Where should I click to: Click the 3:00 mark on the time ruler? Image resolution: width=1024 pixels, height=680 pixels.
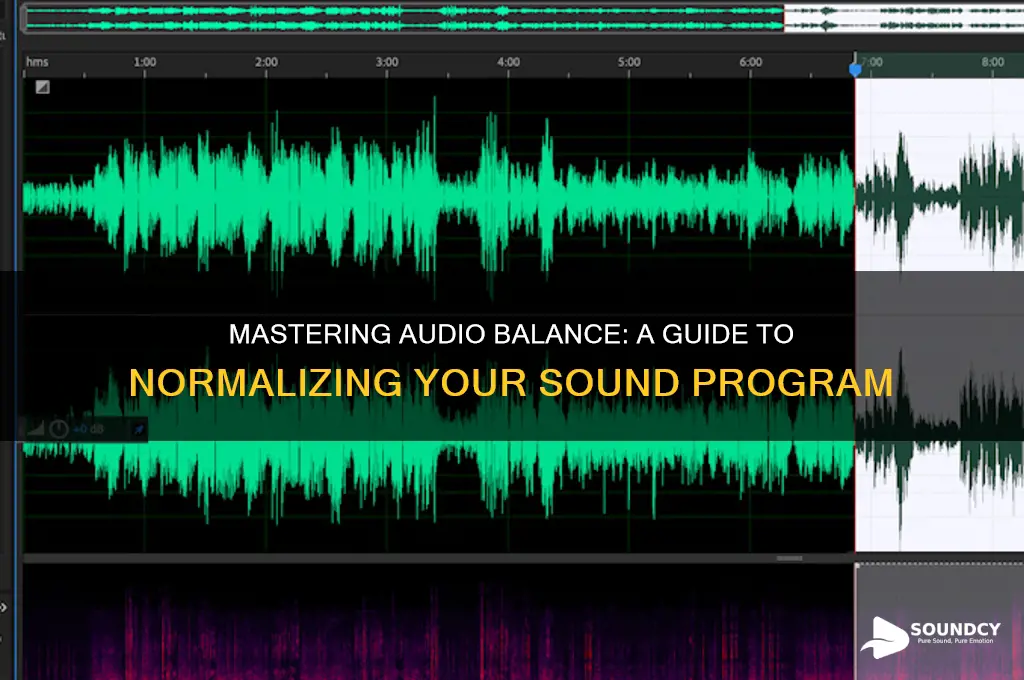[387, 62]
